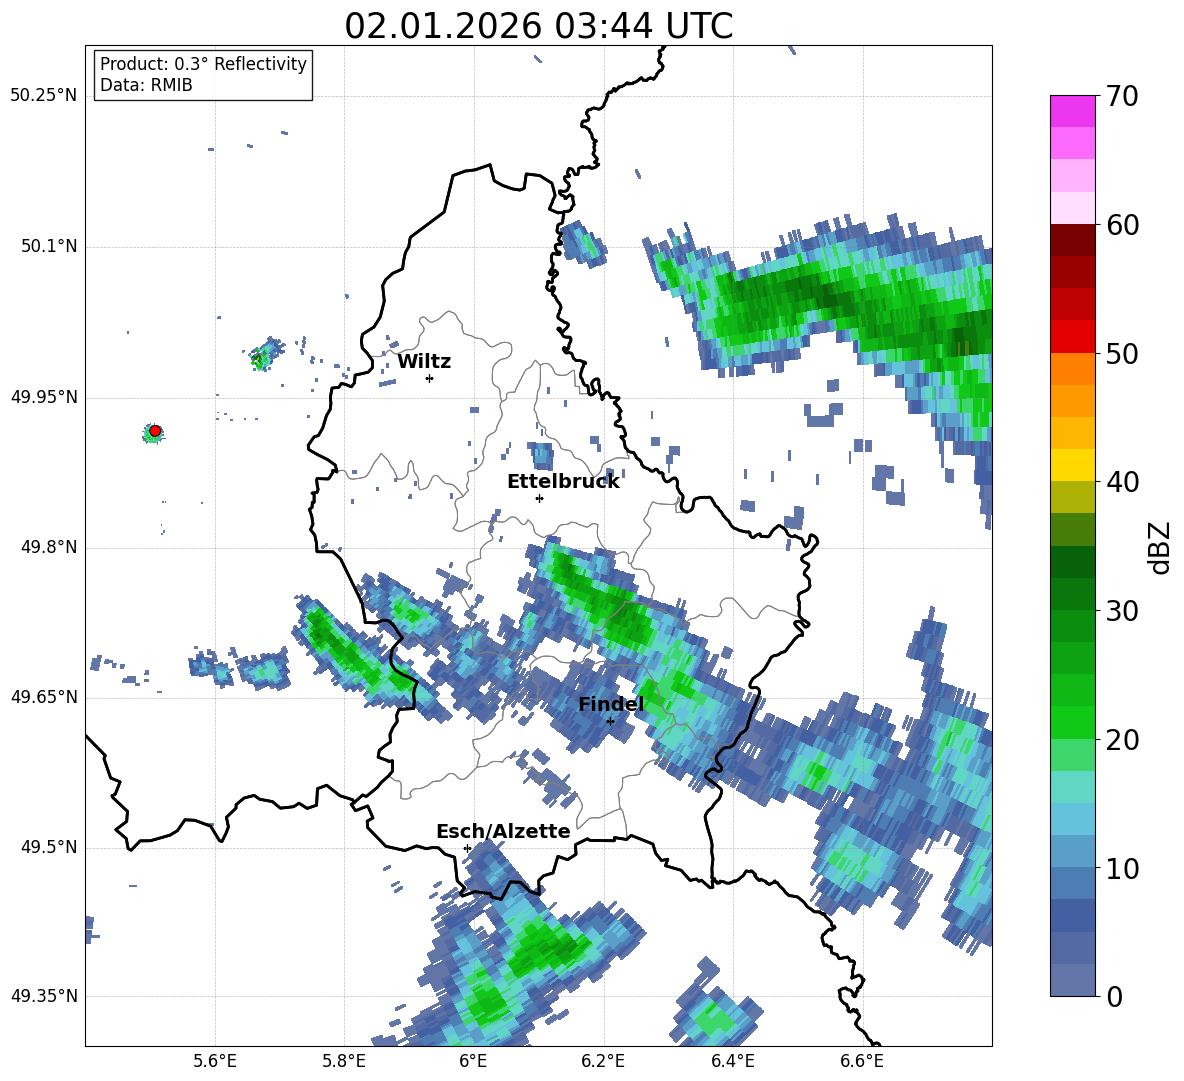Click the 6°E longitude label

[473, 1061]
